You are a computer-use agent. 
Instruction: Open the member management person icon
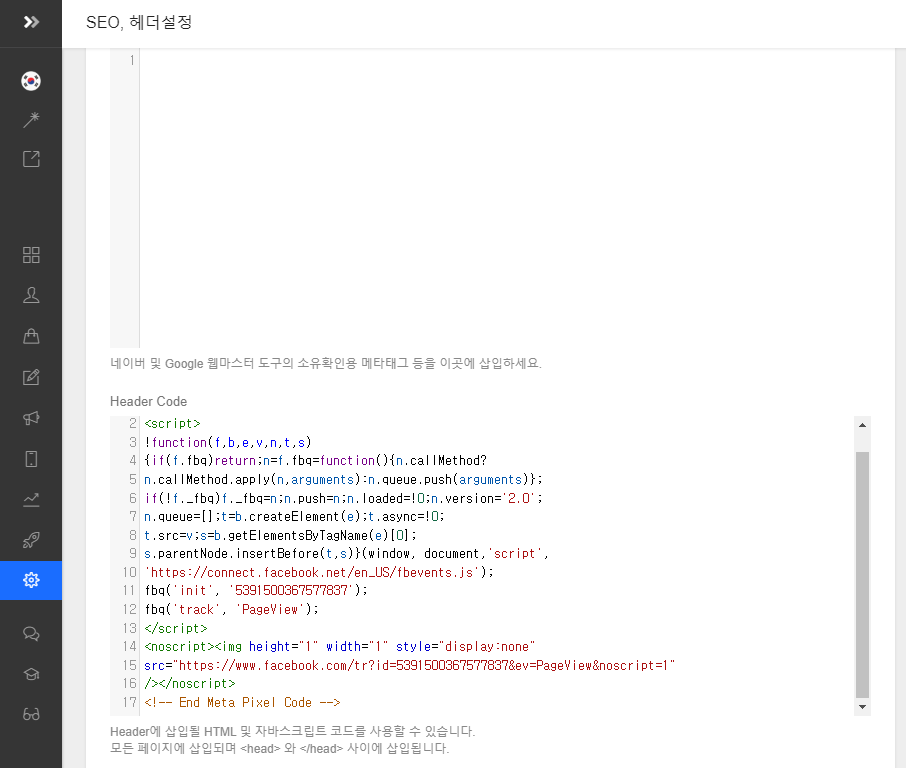[x=31, y=295]
